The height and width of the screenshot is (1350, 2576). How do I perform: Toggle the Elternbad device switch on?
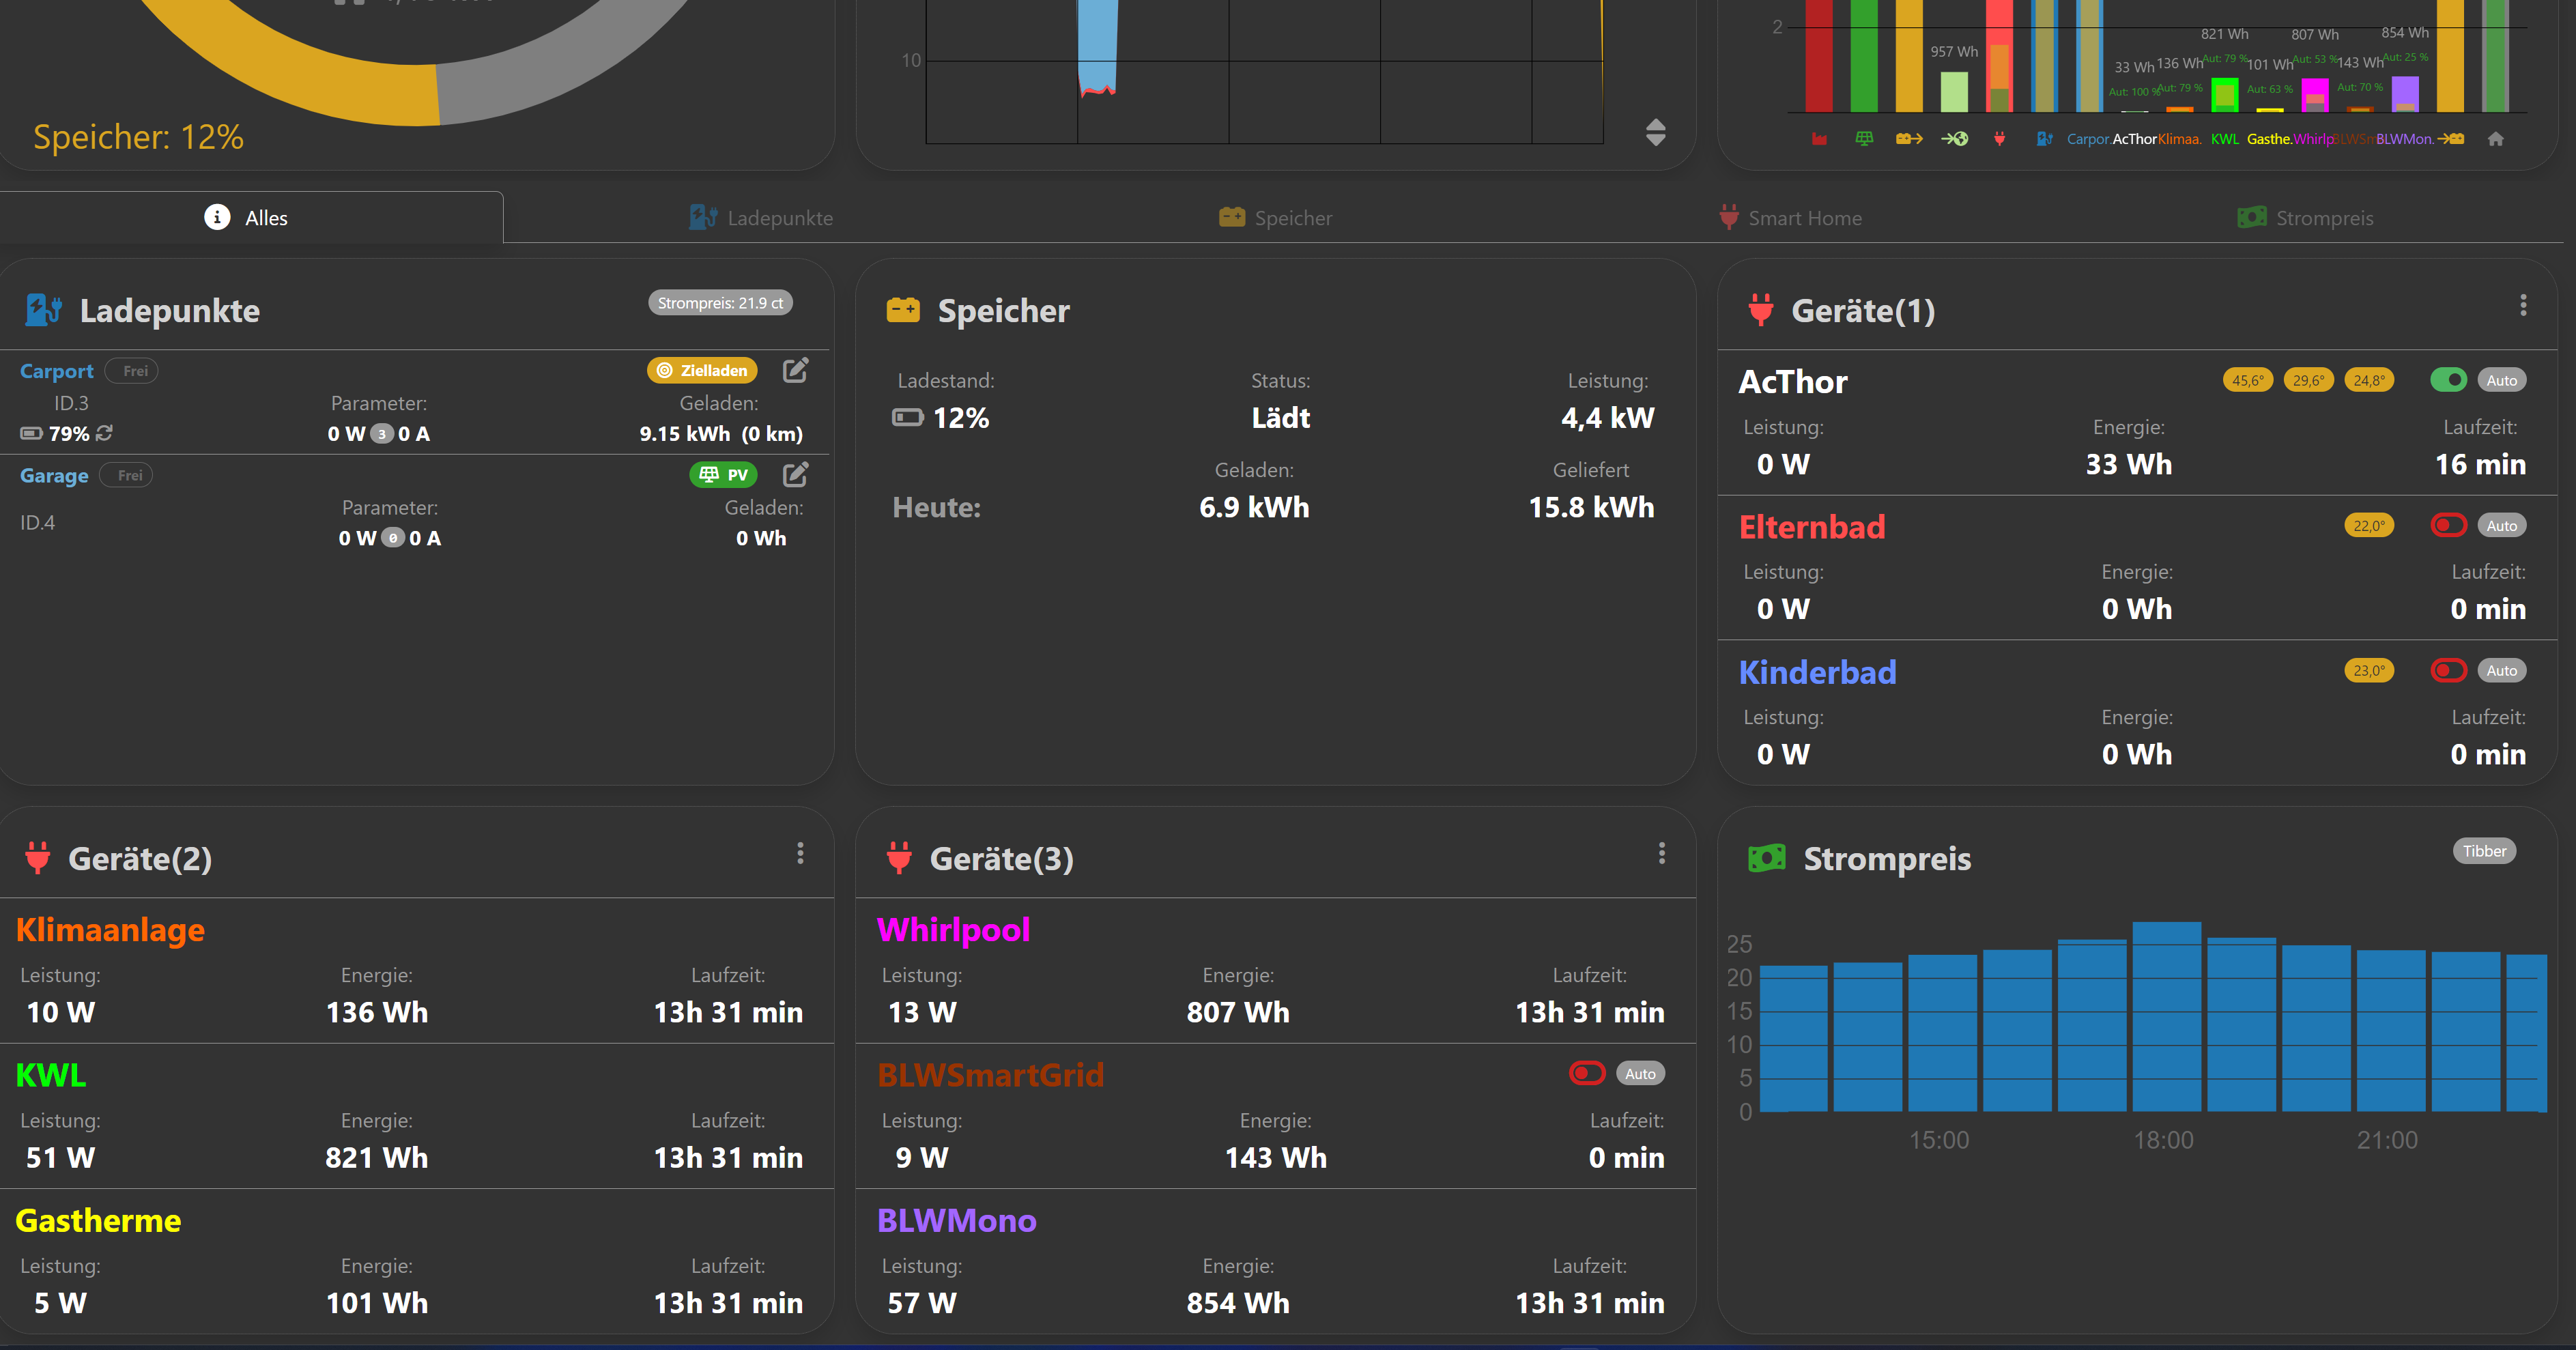point(2448,525)
